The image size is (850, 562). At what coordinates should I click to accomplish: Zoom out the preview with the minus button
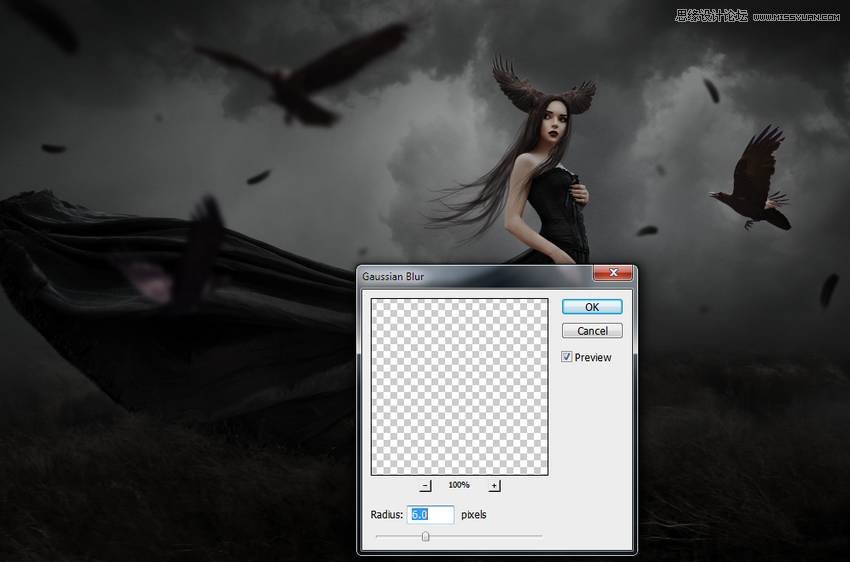point(425,486)
